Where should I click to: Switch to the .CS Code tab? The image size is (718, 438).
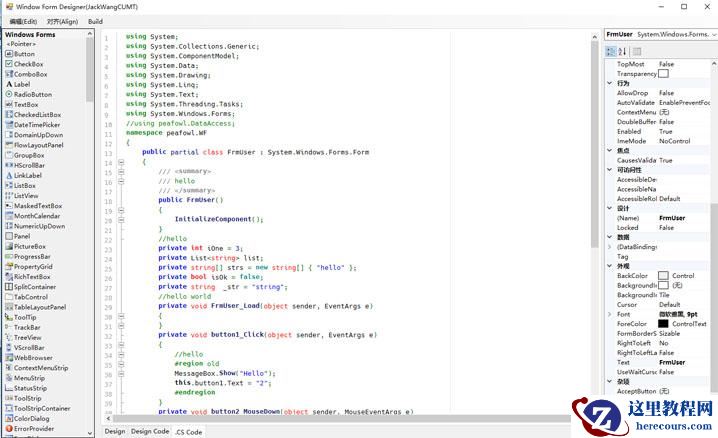point(189,432)
